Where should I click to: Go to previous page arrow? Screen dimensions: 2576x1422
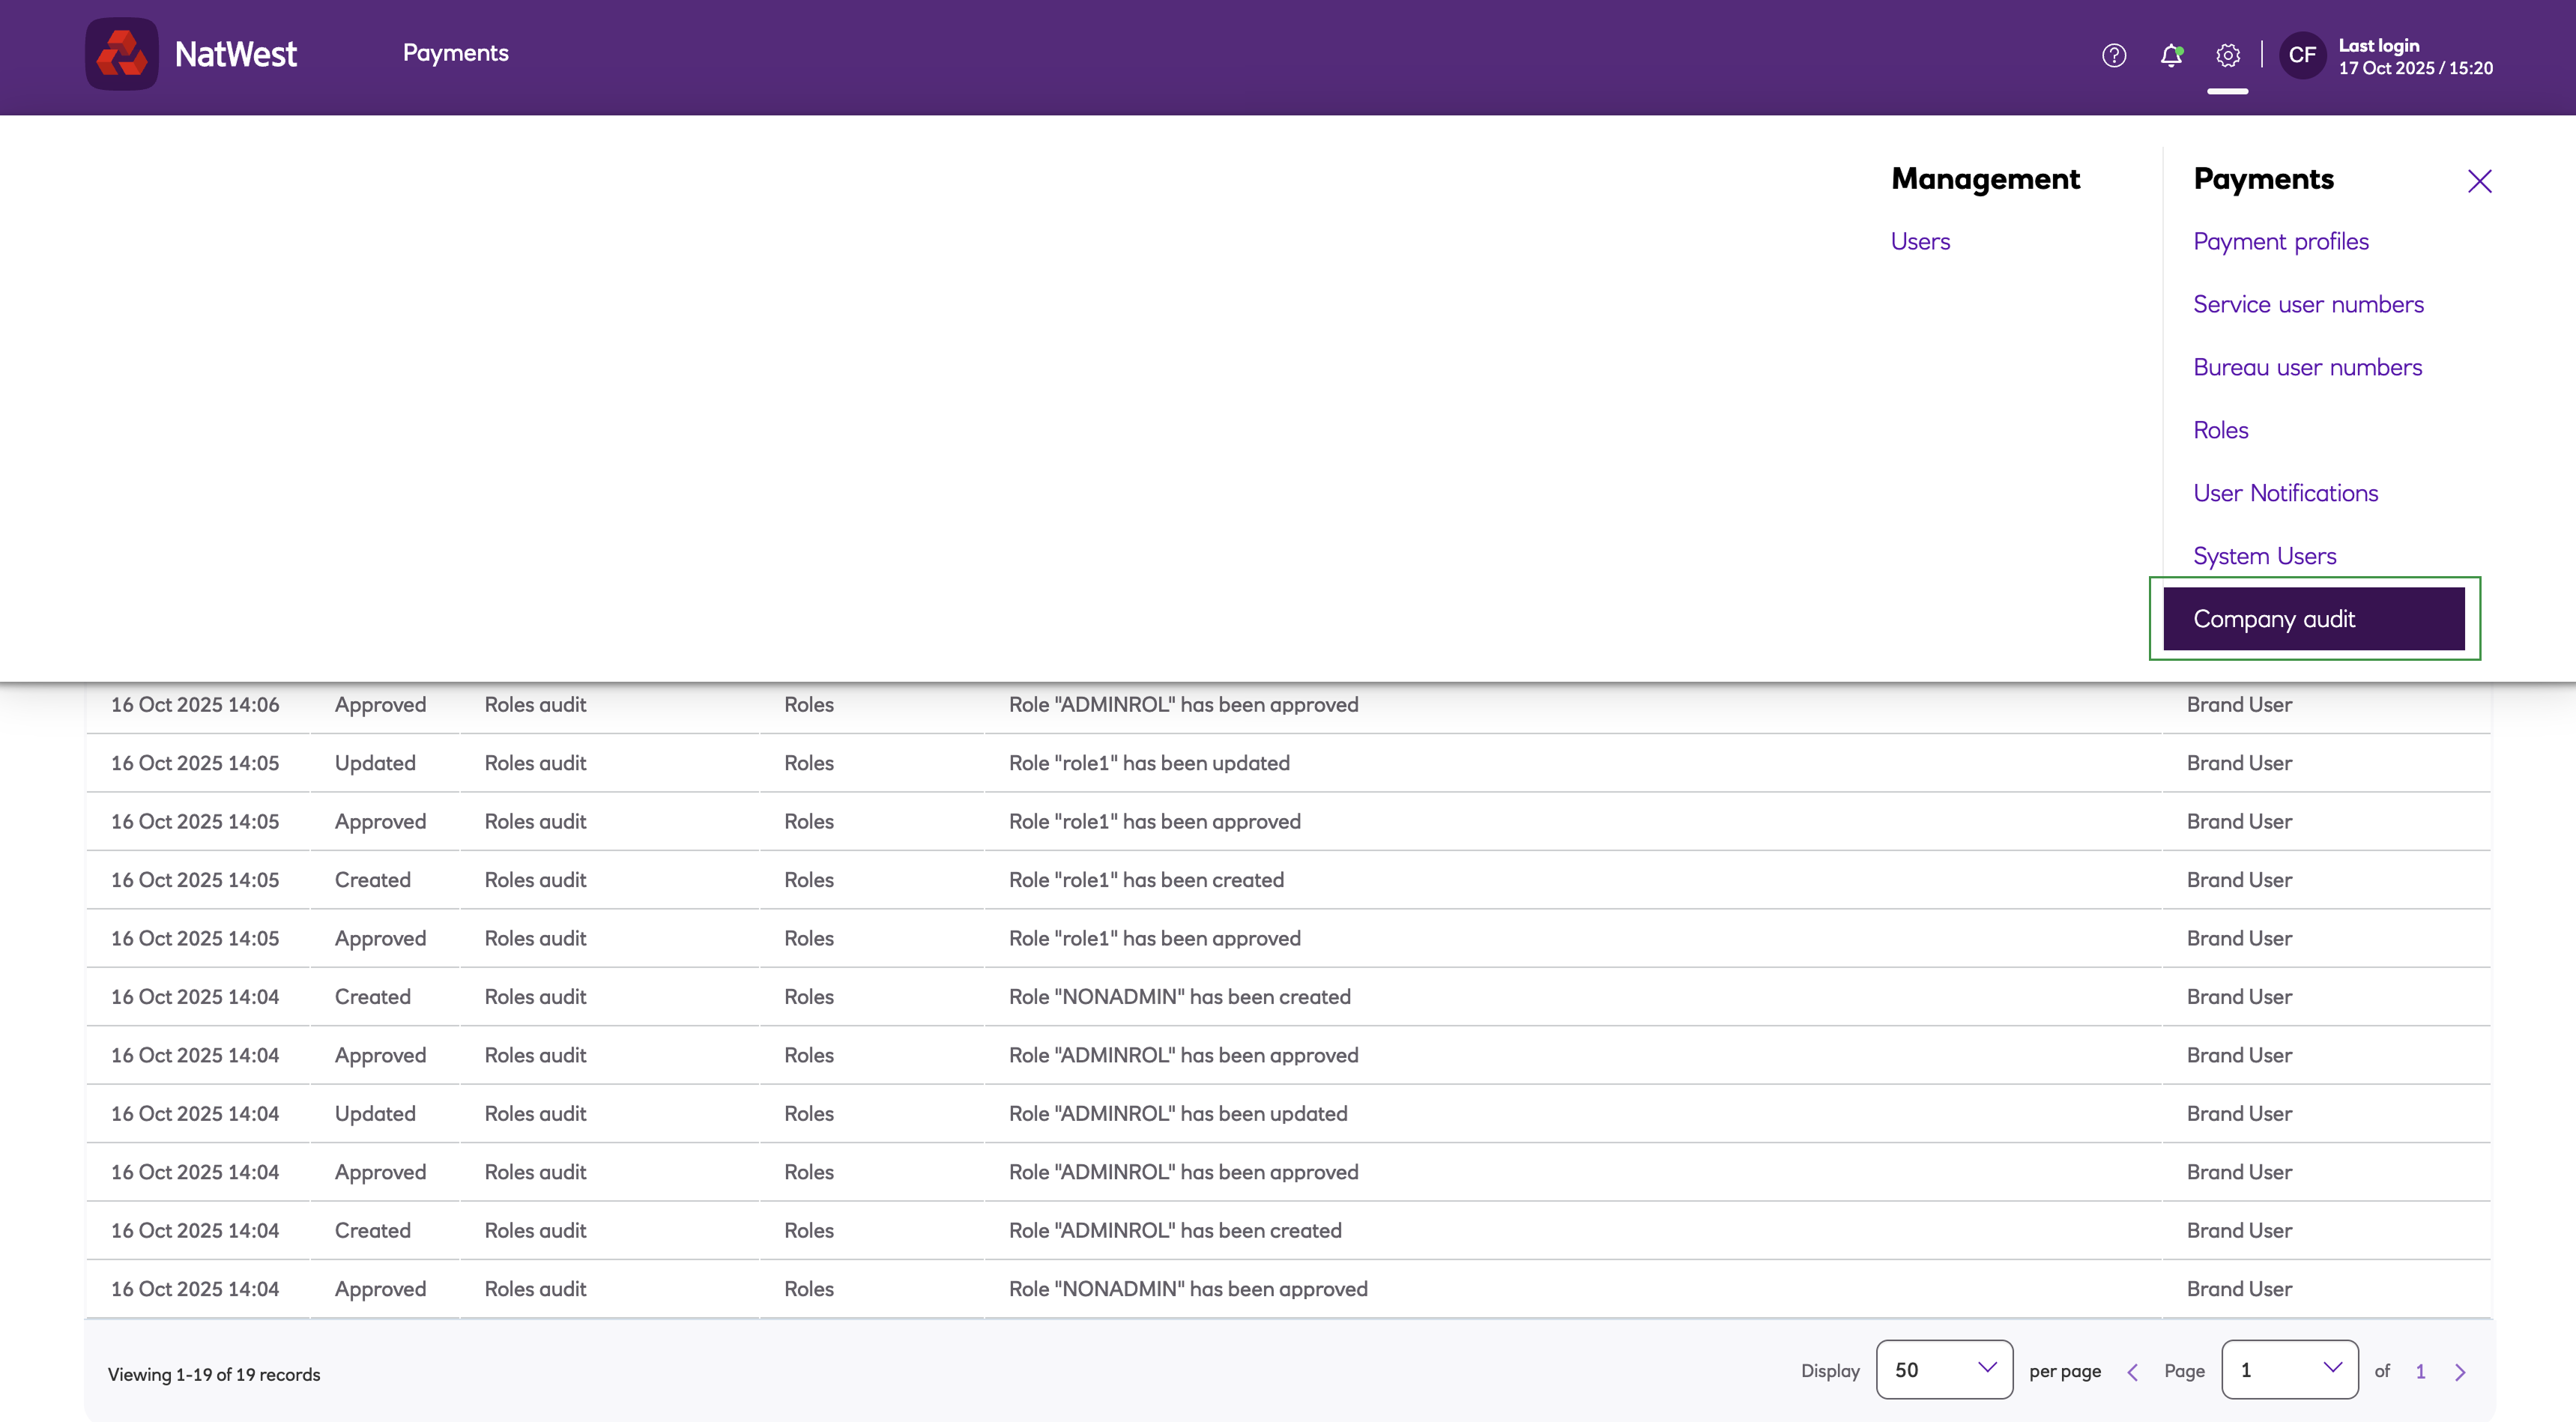coord(2132,1372)
